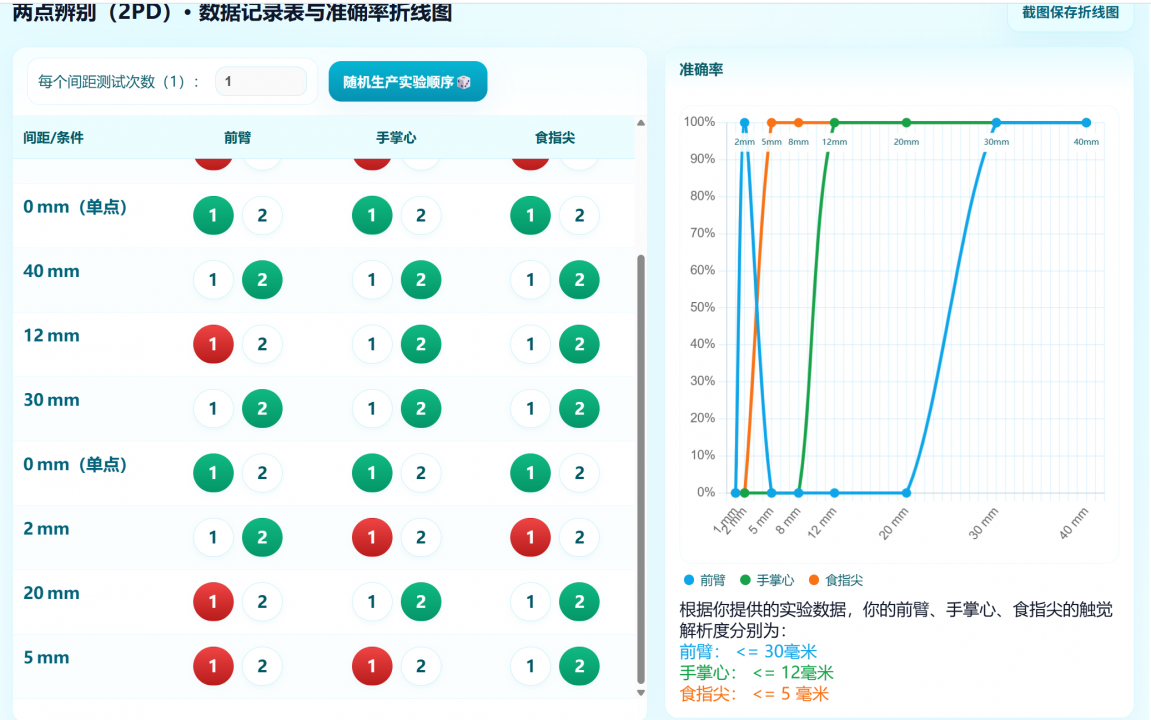Click the table scrollbar down arrow
The image size is (1151, 720).
tap(641, 692)
